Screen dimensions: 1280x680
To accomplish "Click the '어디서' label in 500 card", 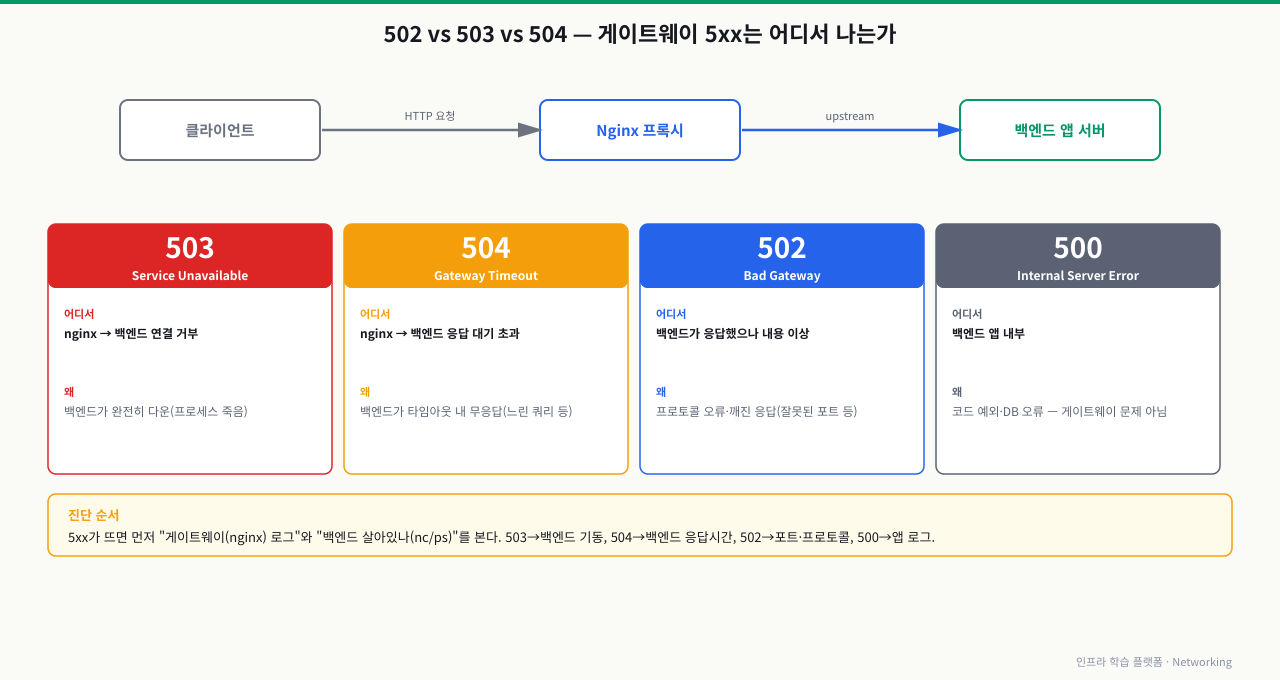I will pyautogui.click(x=967, y=314).
